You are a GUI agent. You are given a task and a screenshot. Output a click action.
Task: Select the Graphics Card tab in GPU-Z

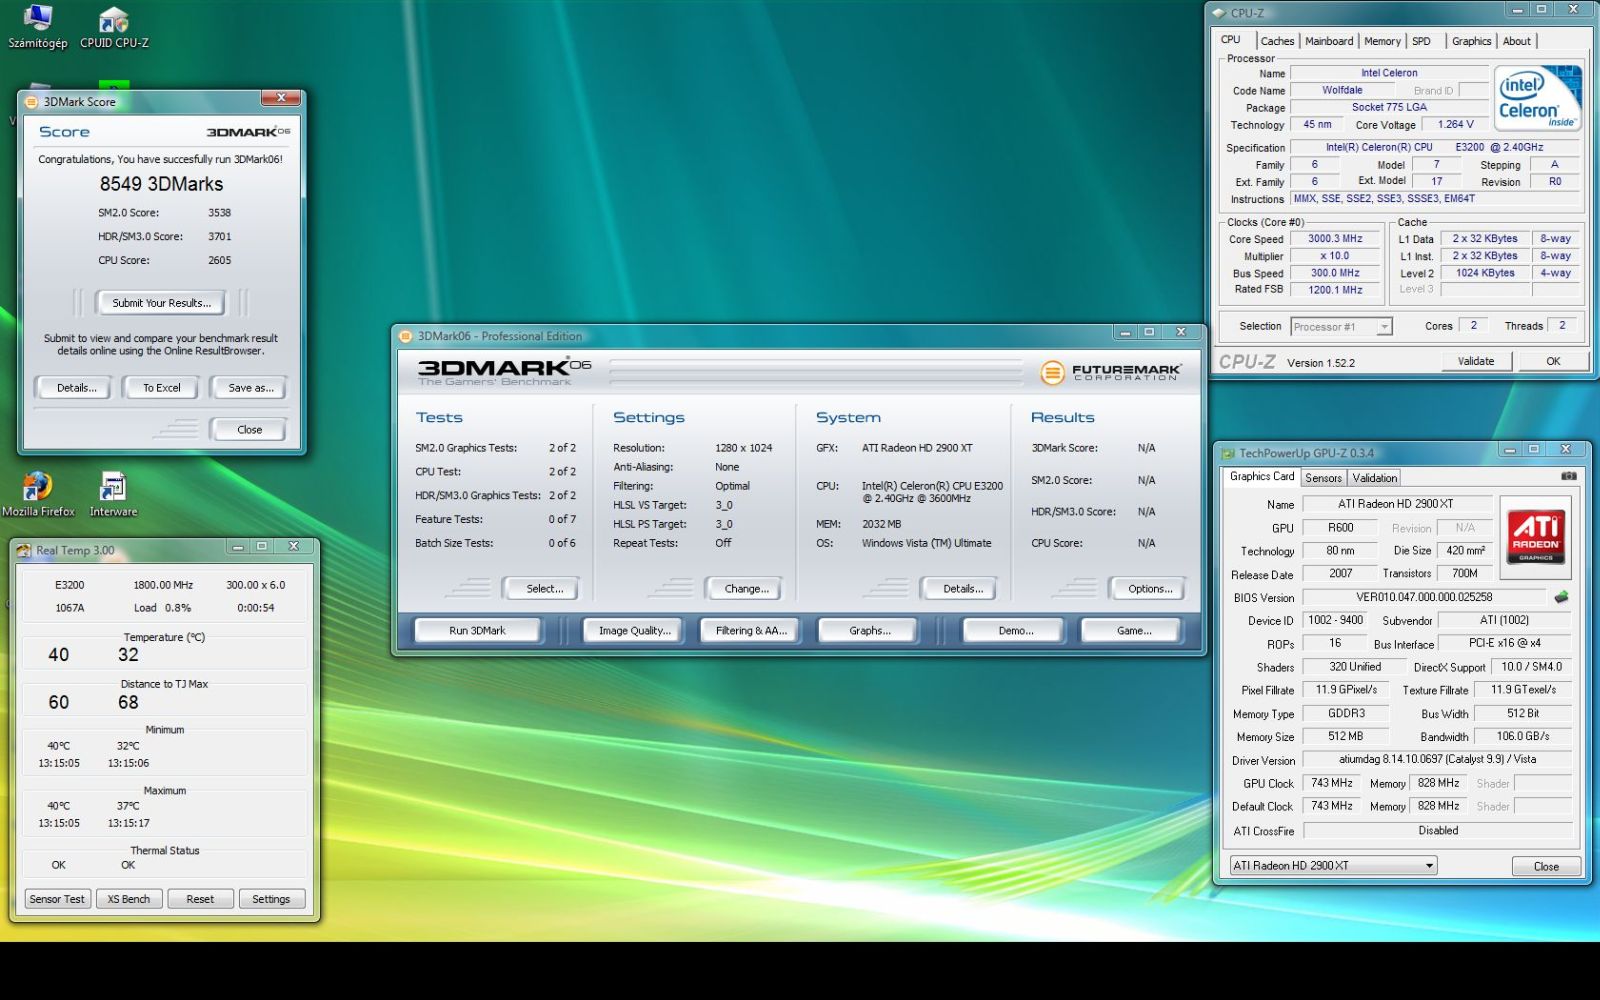point(1261,476)
